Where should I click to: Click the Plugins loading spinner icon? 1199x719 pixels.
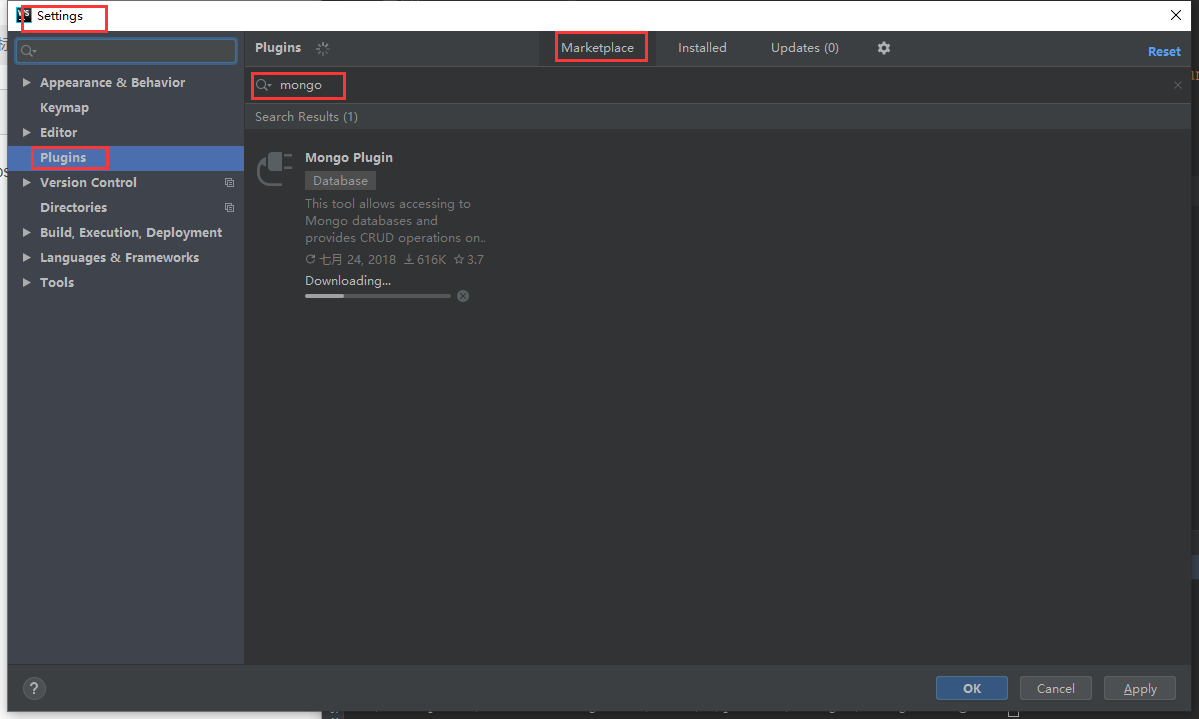[323, 48]
